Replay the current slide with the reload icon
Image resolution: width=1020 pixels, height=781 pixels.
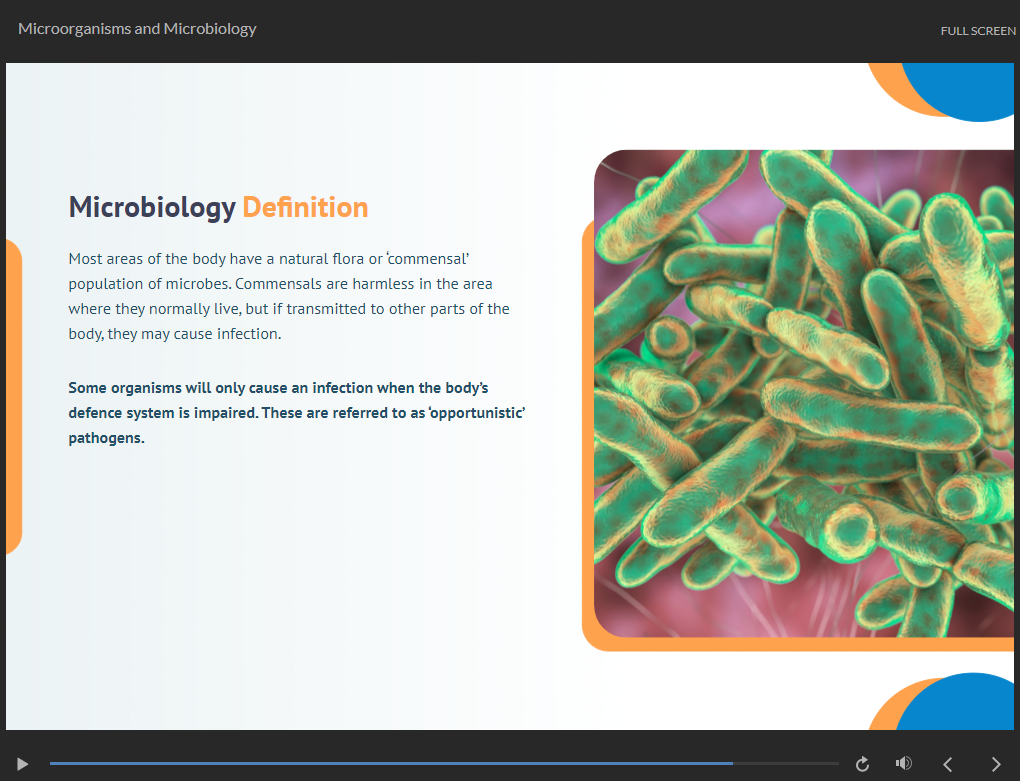(x=863, y=764)
